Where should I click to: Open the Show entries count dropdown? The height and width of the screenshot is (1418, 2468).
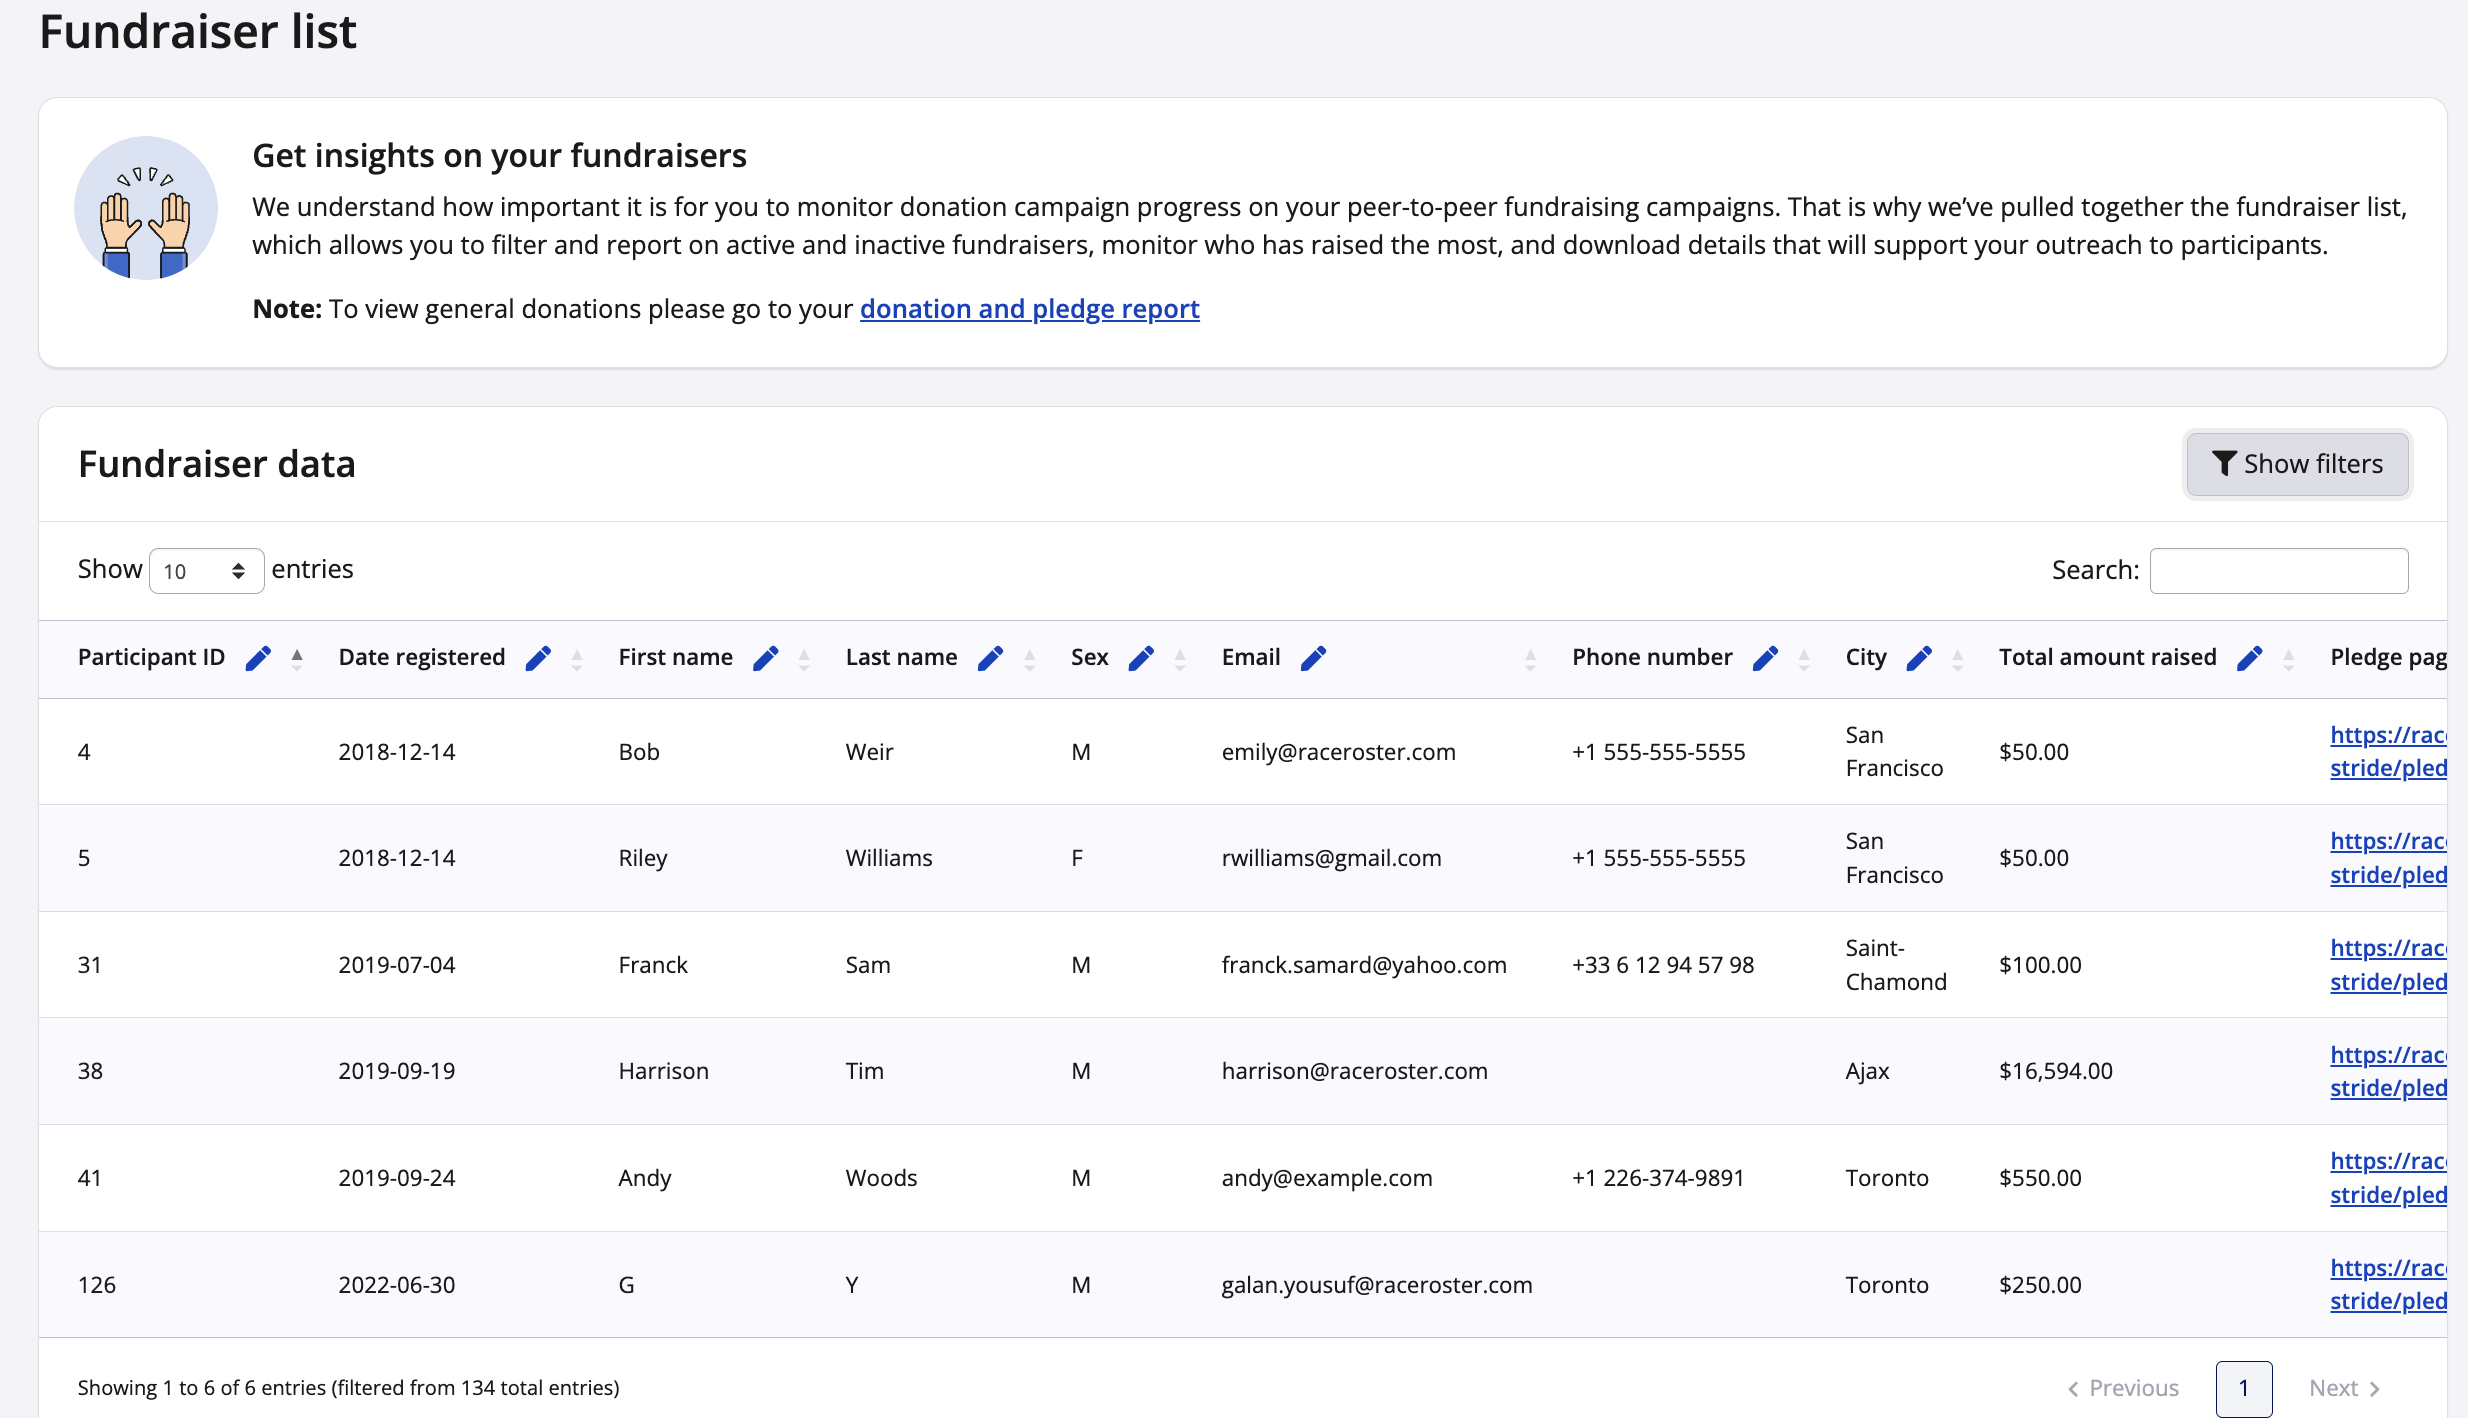pos(206,571)
